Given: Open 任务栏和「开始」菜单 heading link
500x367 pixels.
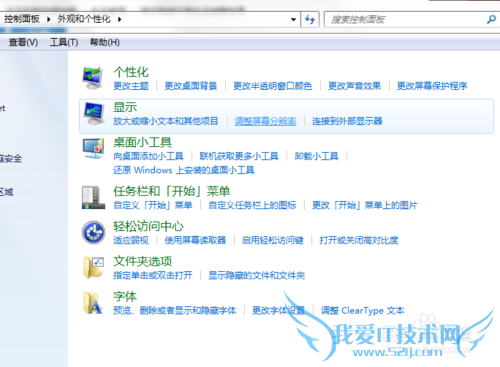Looking at the screenshot, I should click(x=172, y=191).
